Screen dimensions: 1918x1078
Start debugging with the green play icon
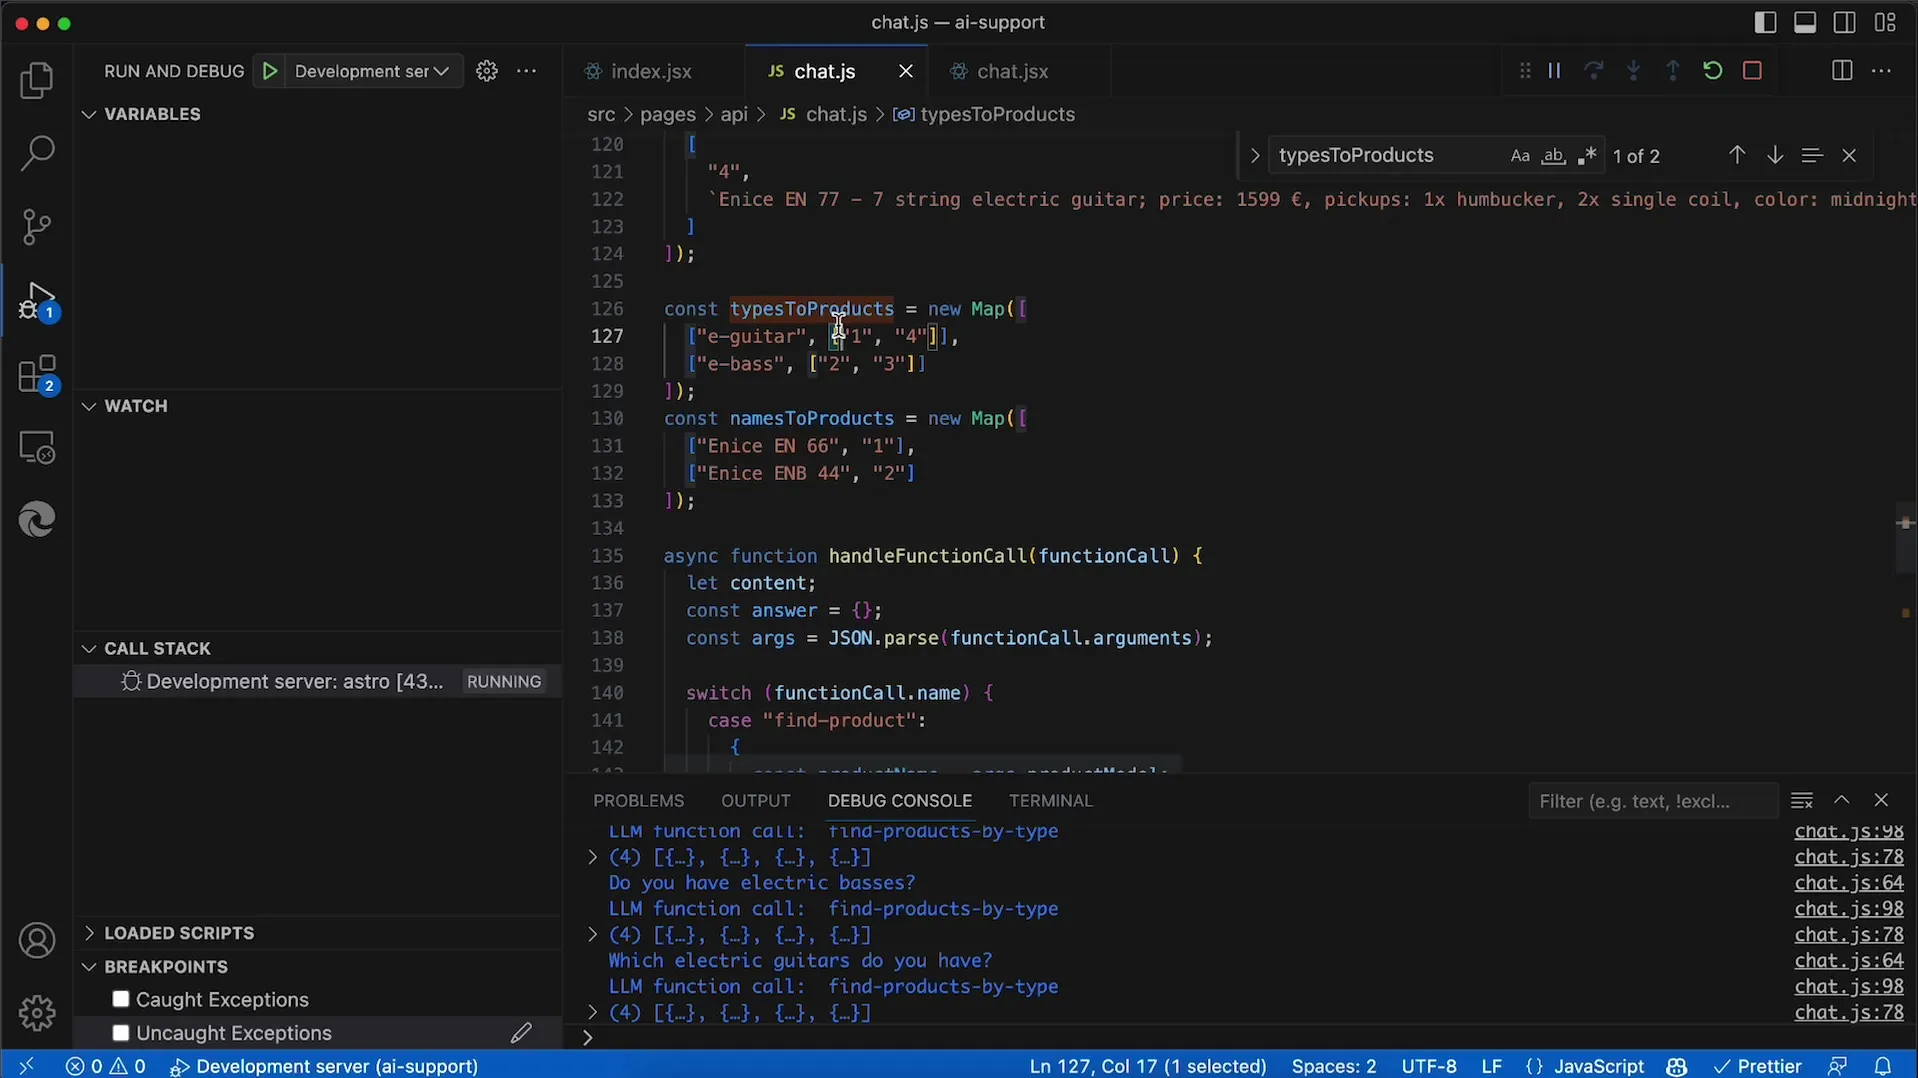point(270,71)
